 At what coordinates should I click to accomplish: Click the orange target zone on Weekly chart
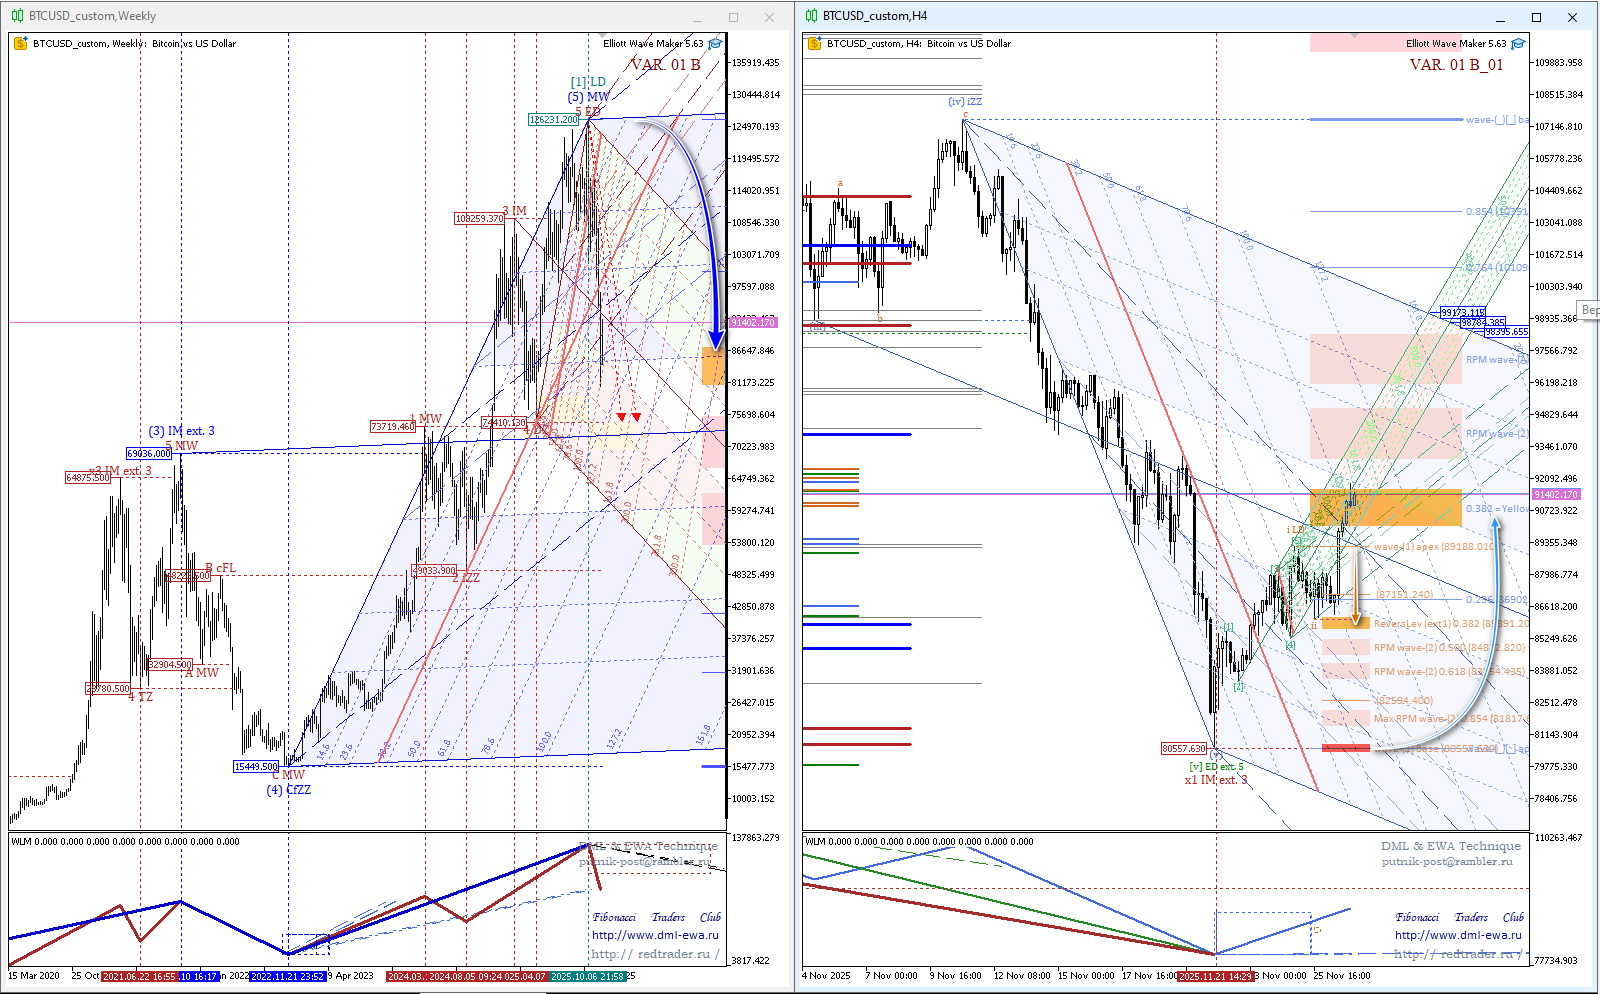click(713, 366)
